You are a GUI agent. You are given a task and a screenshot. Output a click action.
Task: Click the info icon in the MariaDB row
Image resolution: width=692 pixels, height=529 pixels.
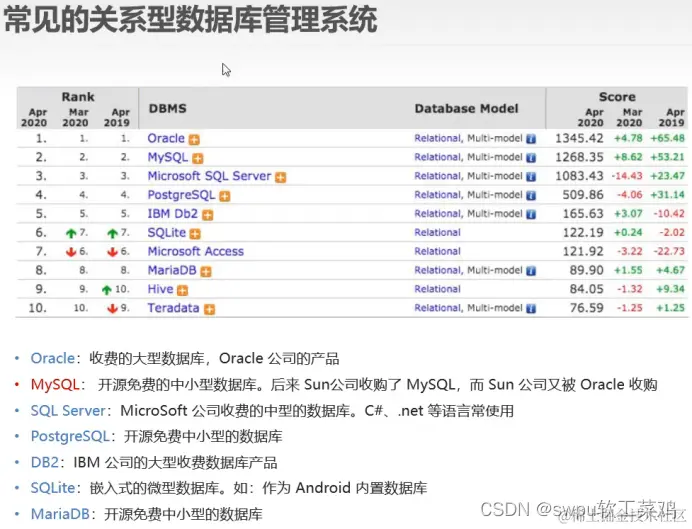(x=531, y=271)
